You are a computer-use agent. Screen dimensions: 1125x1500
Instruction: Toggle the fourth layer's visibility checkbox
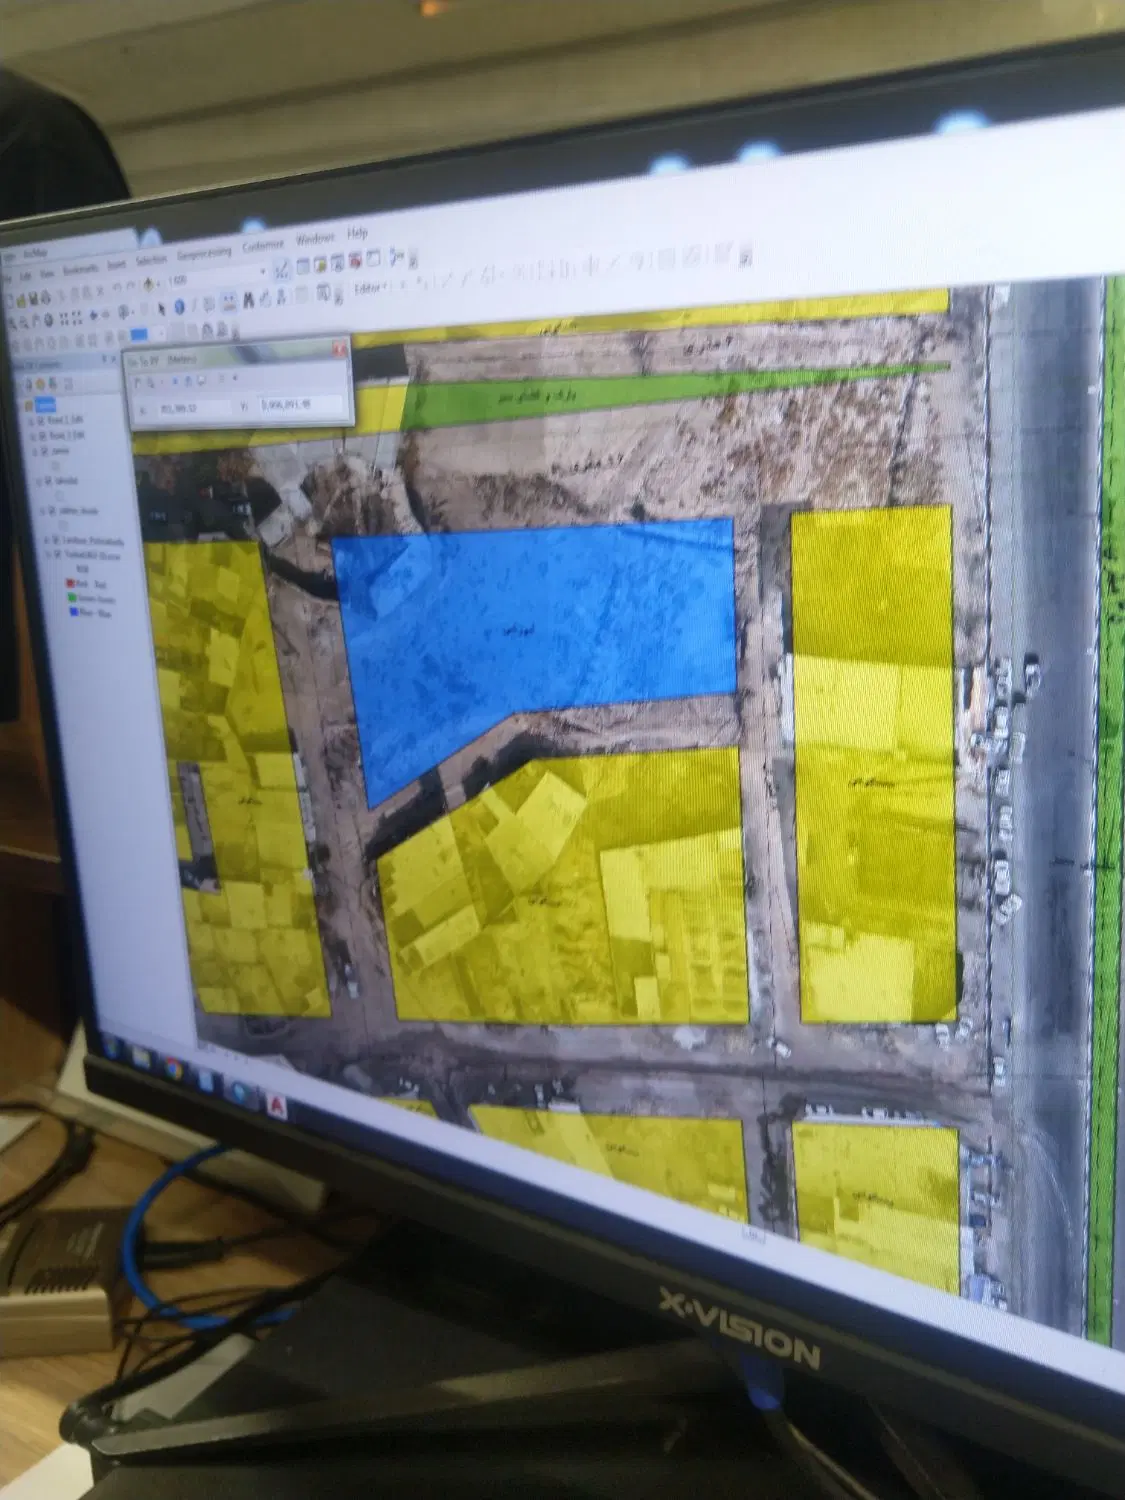click(47, 482)
